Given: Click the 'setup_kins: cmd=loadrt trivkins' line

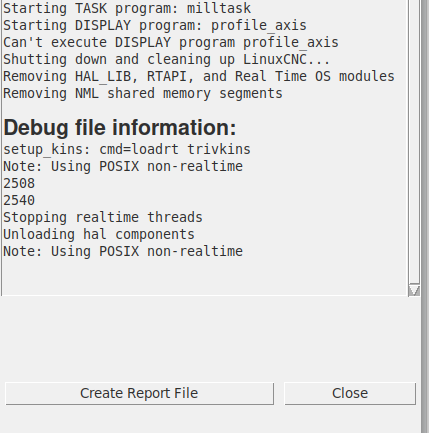Looking at the screenshot, I should [127, 149].
